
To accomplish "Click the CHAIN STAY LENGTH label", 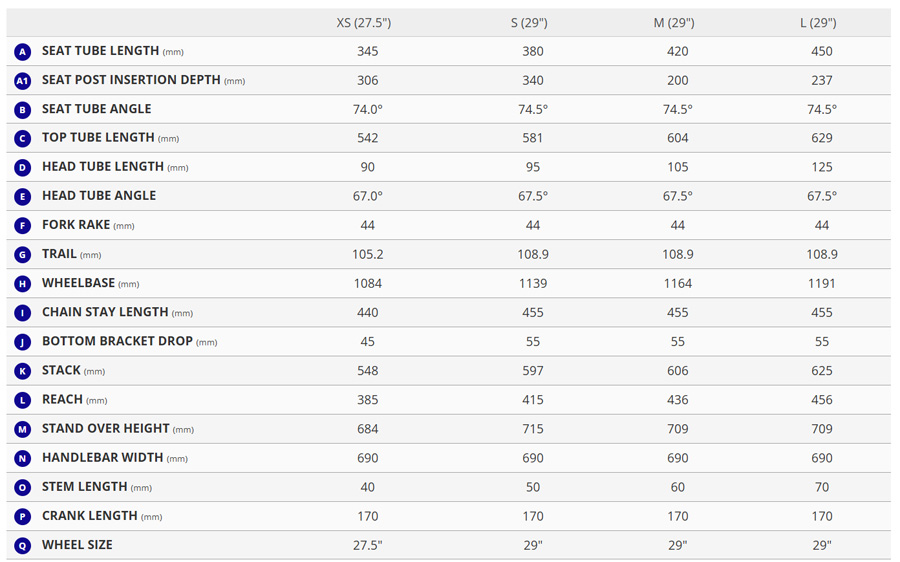I will pos(105,313).
